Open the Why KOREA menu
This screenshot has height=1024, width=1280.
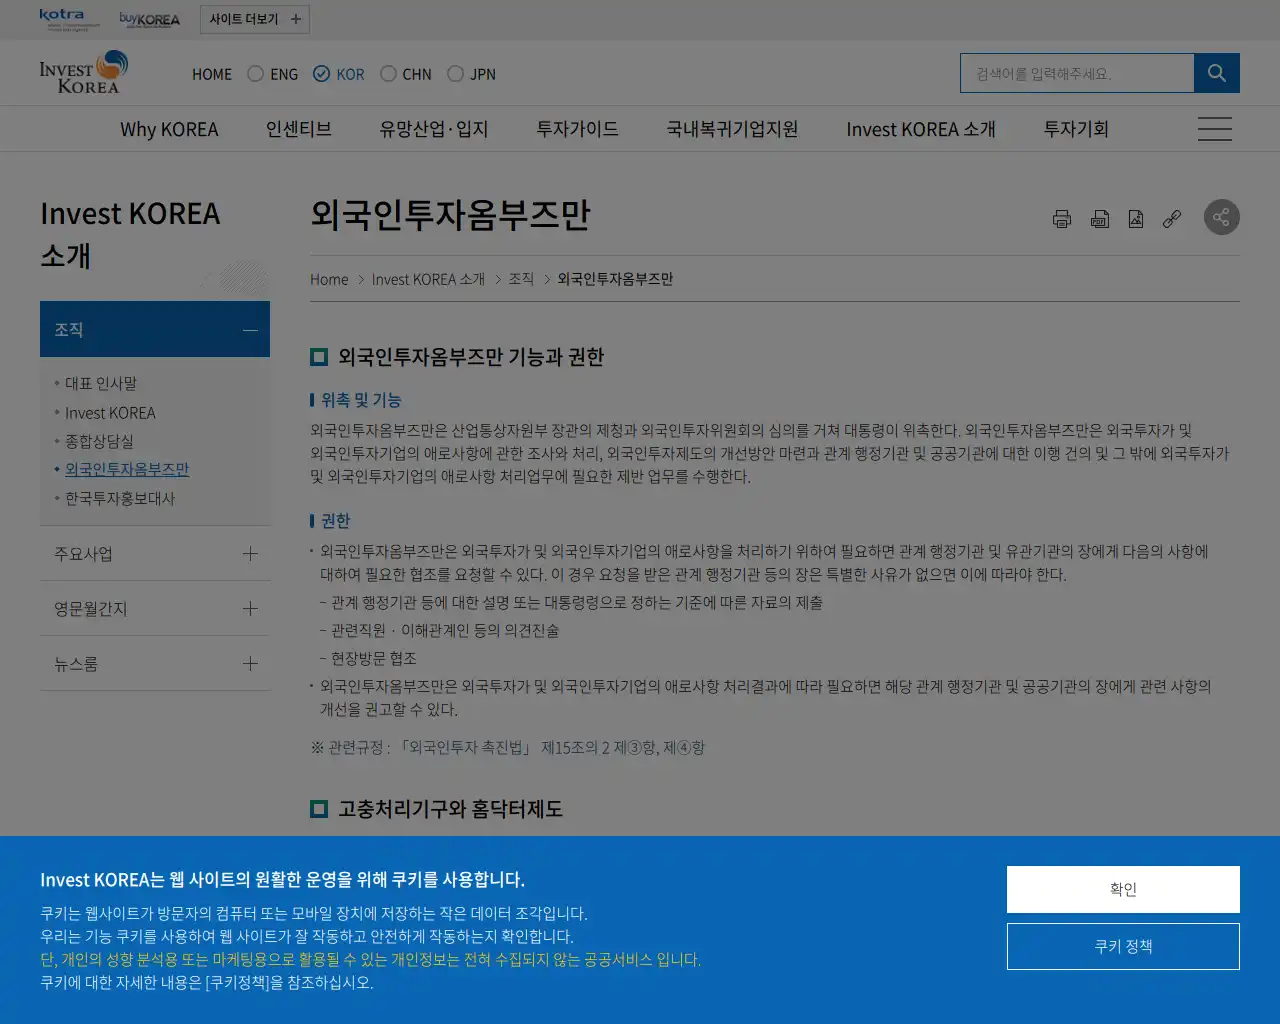(x=170, y=128)
